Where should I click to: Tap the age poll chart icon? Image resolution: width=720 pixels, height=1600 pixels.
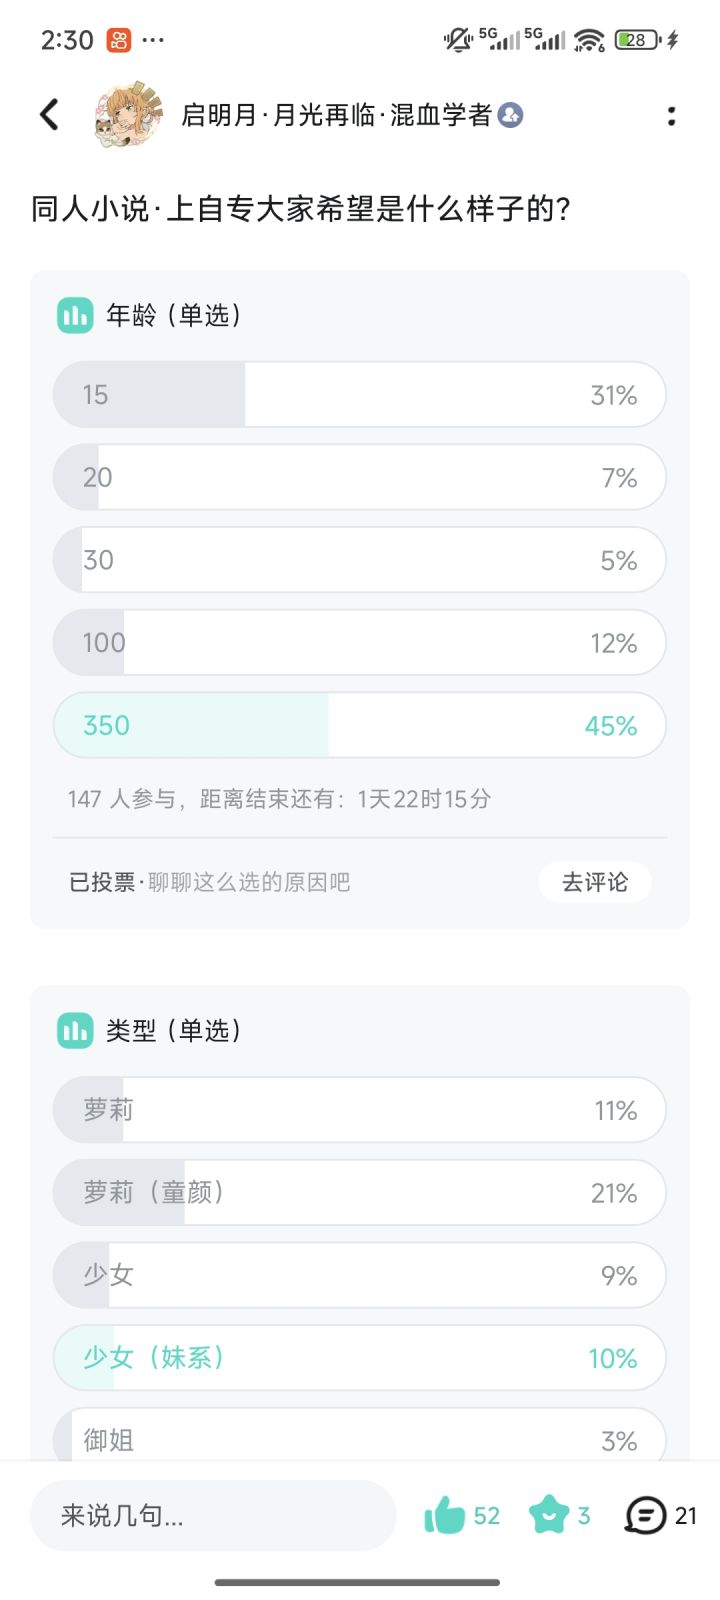tap(75, 315)
